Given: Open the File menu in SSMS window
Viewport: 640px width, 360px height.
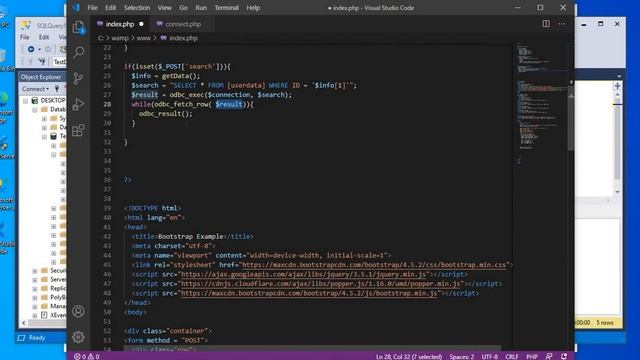Looking at the screenshot, I should [x=25, y=37].
